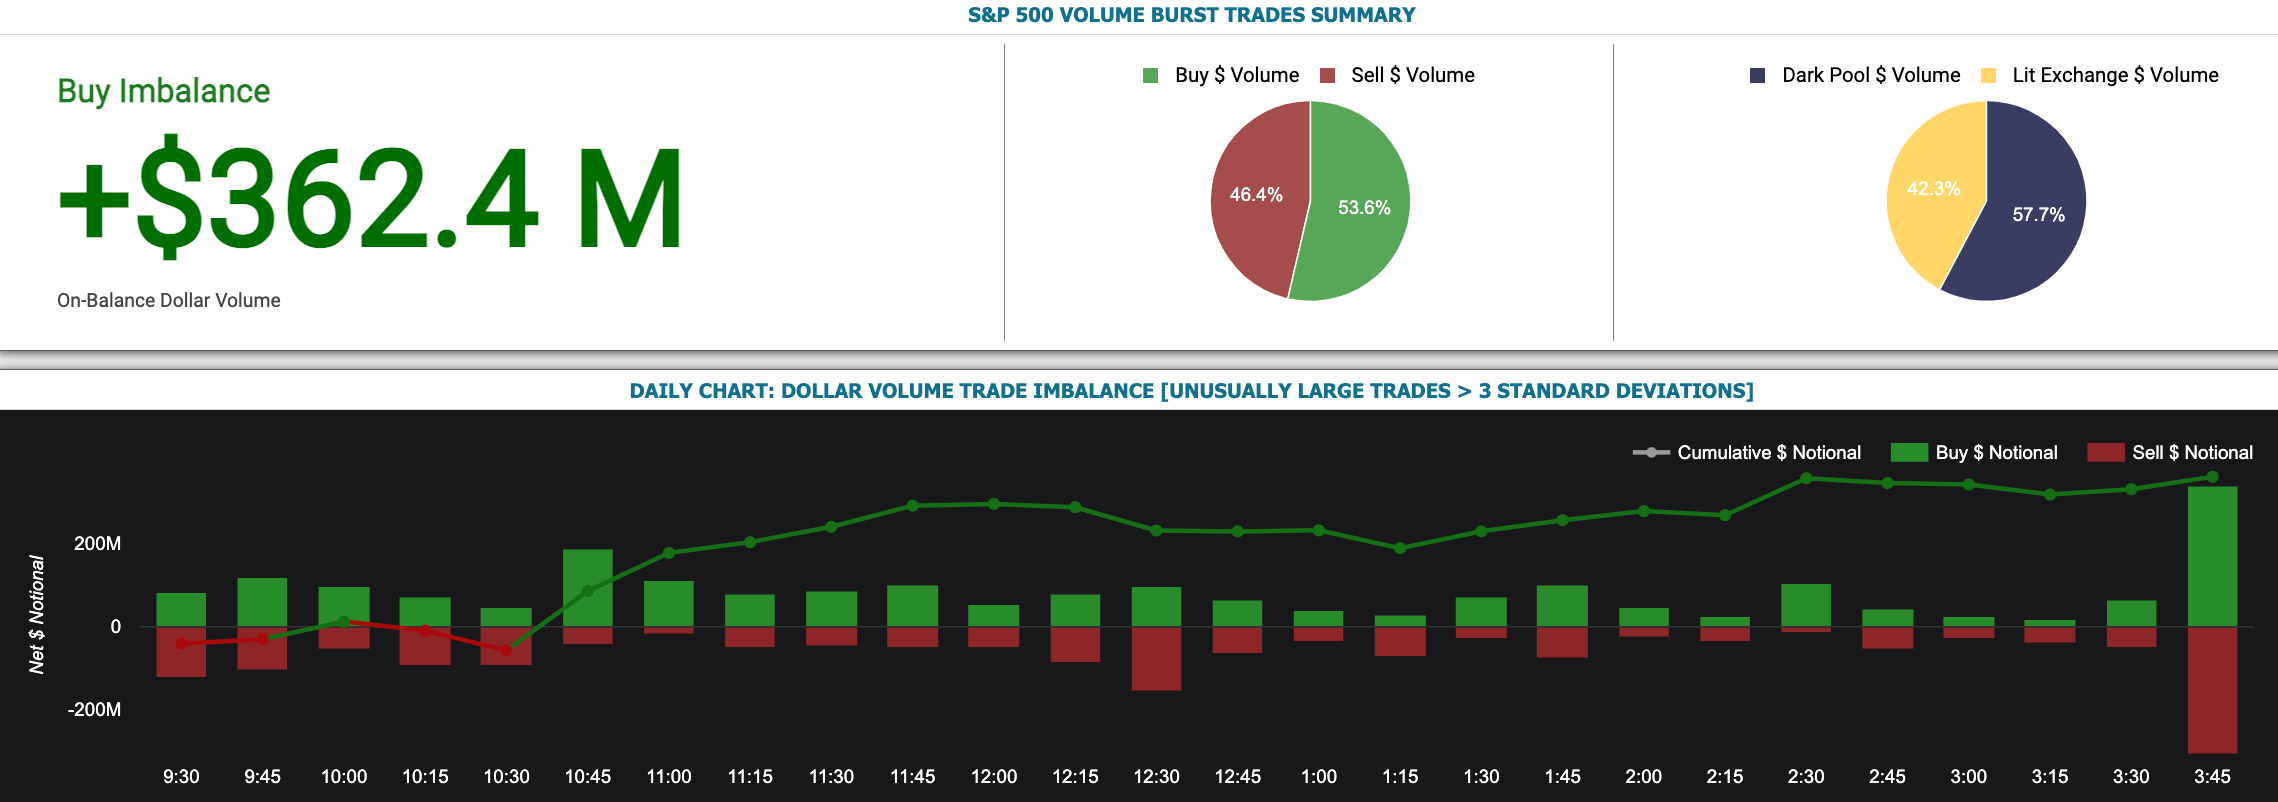Viewport: 2278px width, 802px height.
Task: Click the red Sell $ Notional swatch
Action: [2106, 452]
